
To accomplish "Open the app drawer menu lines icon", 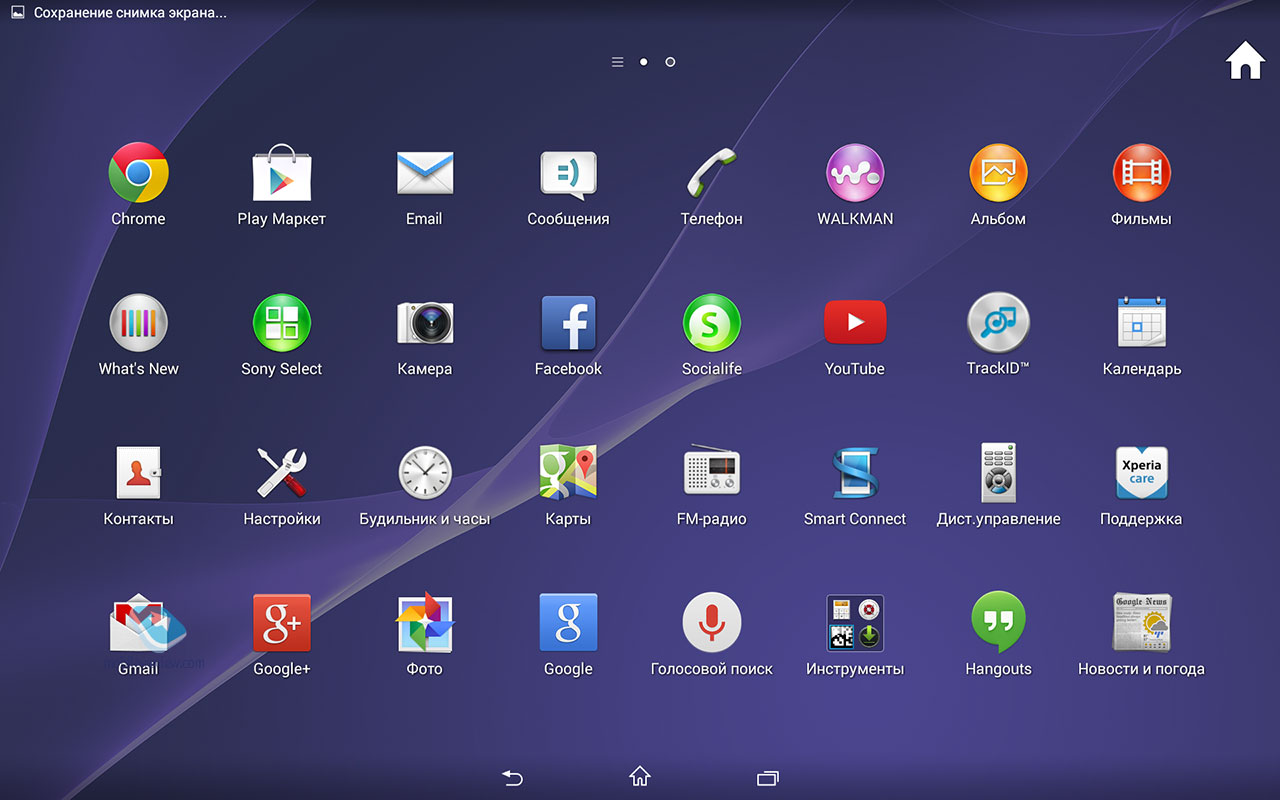I will 618,62.
